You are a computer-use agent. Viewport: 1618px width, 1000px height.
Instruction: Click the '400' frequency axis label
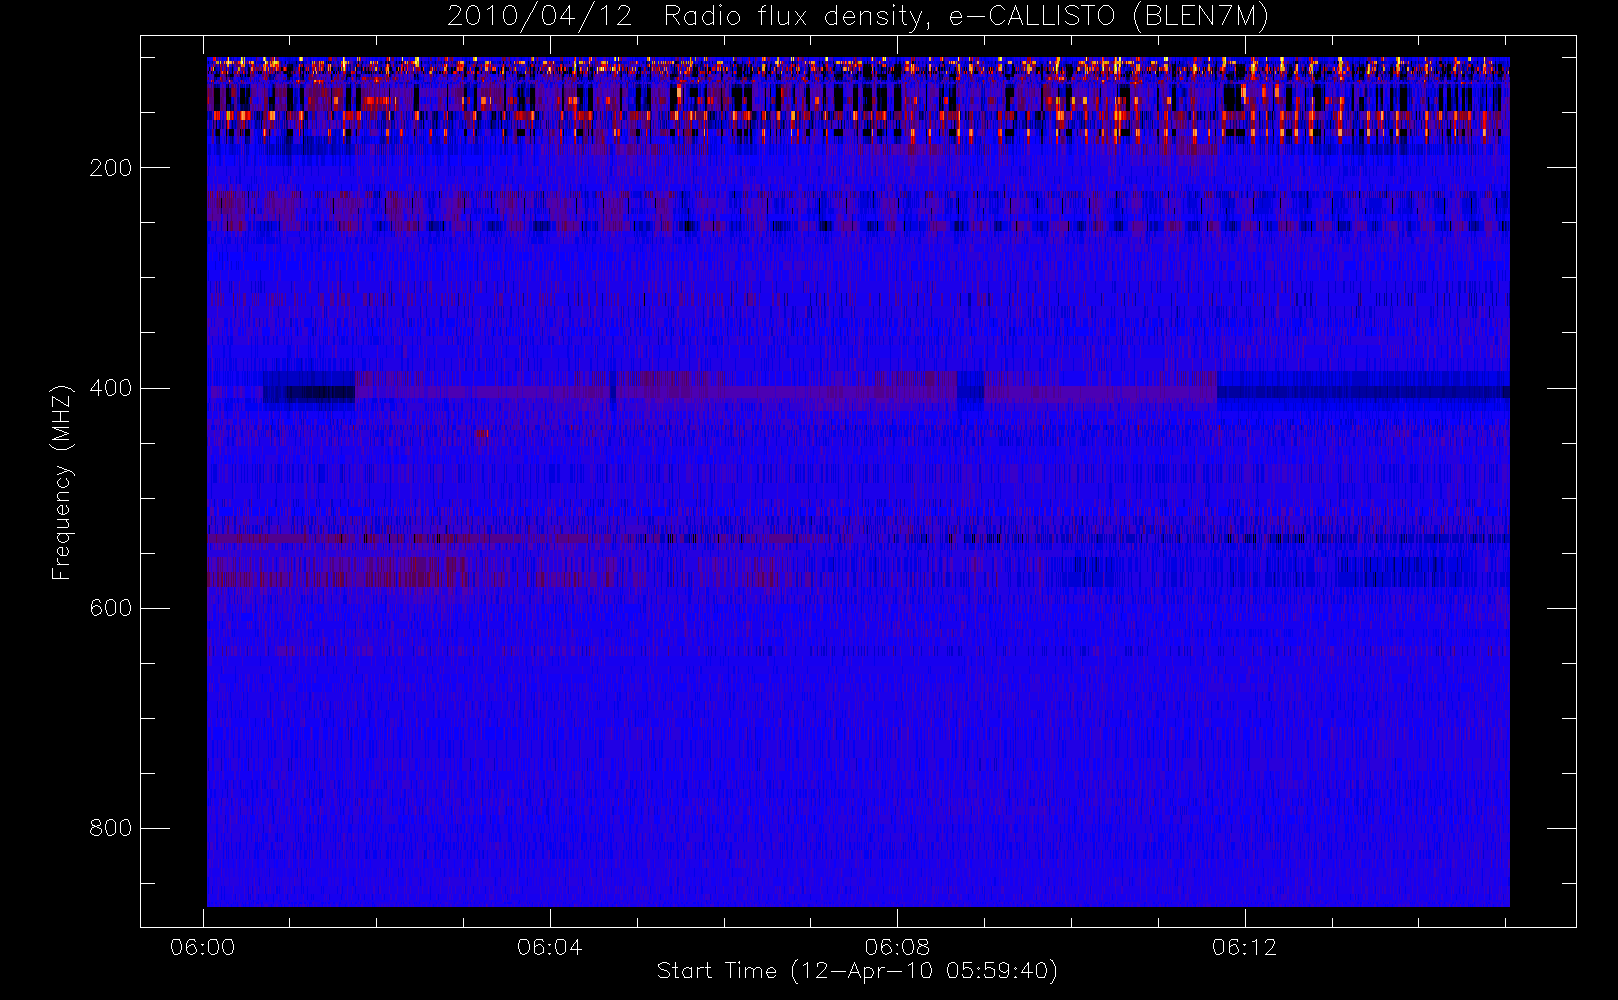[x=110, y=388]
